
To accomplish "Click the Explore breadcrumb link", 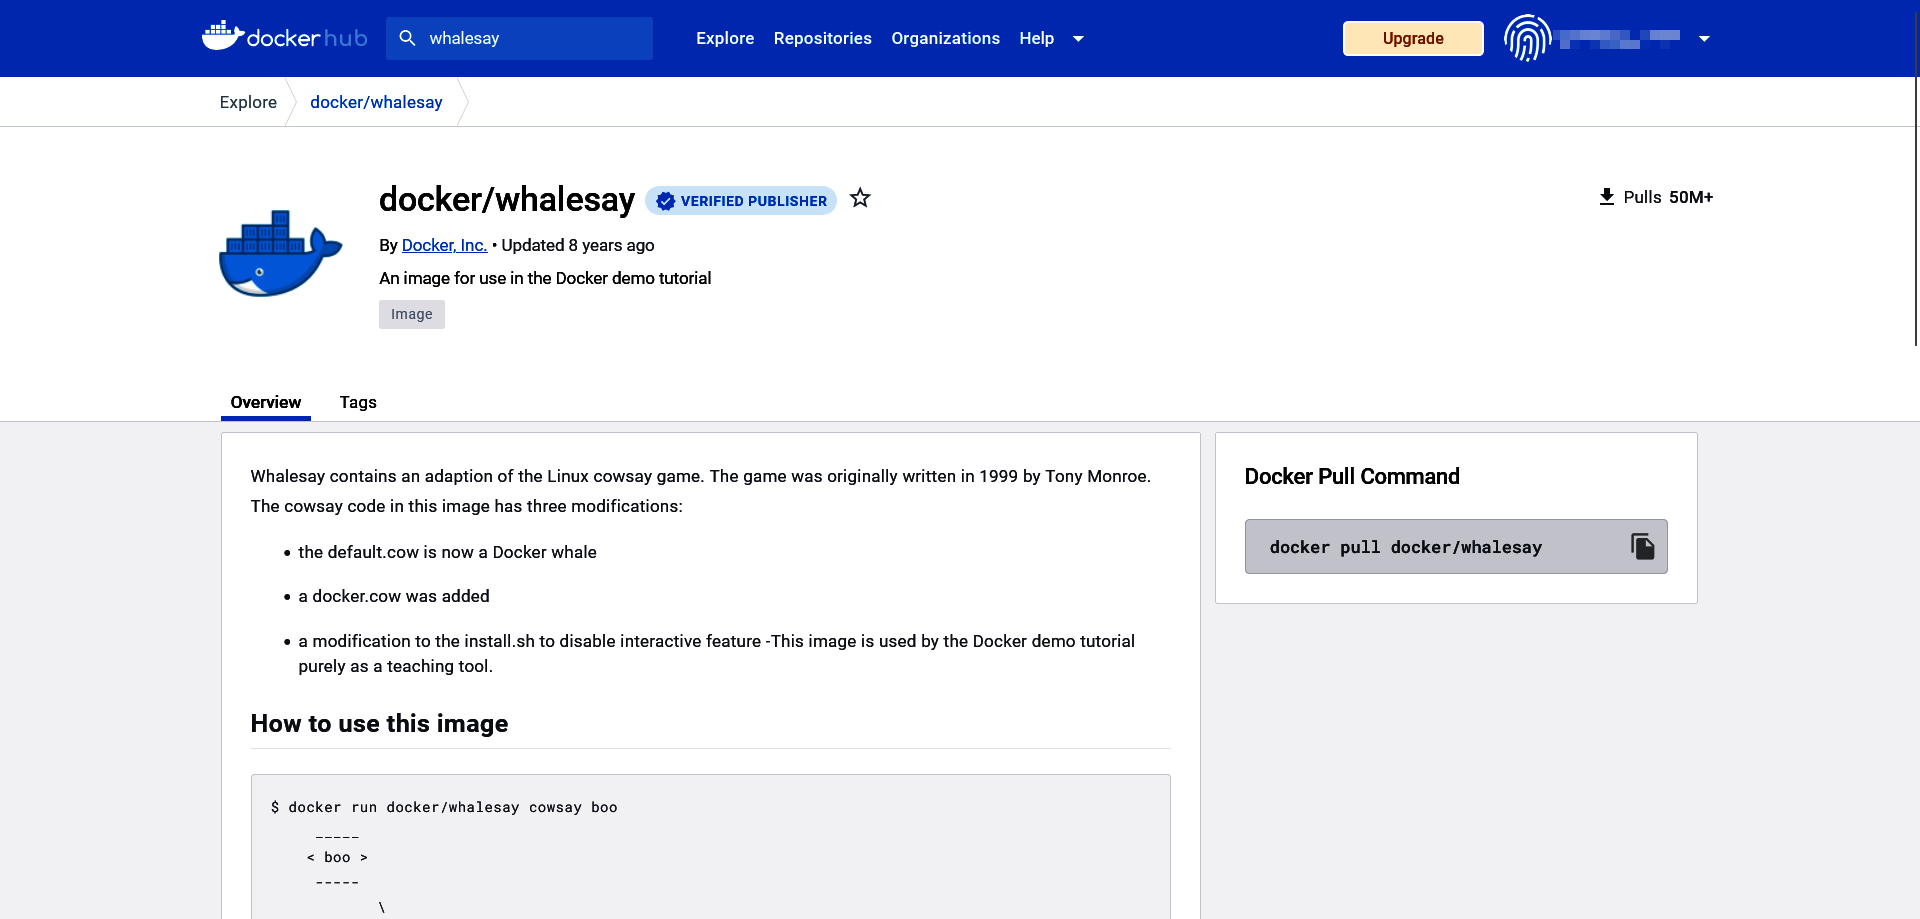I will click(x=248, y=102).
